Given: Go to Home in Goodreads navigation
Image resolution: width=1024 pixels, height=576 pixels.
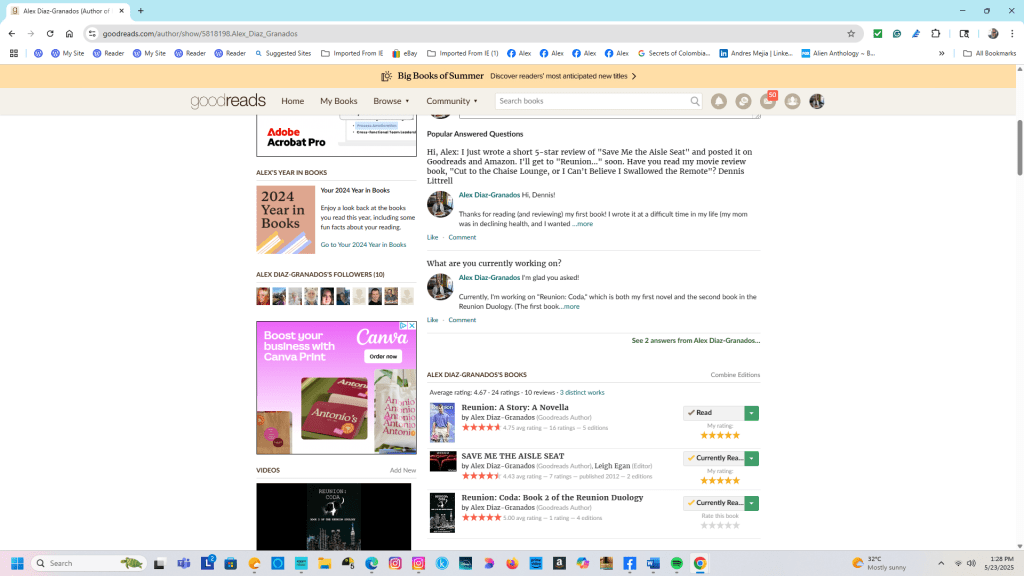Looking at the screenshot, I should (292, 101).
